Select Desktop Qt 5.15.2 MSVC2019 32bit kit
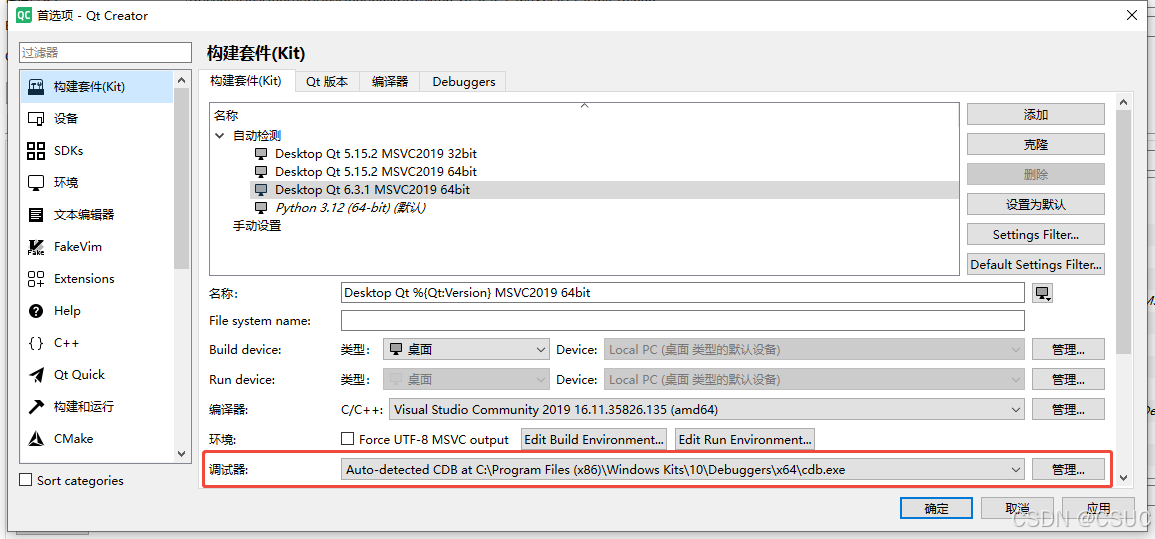Image resolution: width=1155 pixels, height=539 pixels. (x=376, y=154)
